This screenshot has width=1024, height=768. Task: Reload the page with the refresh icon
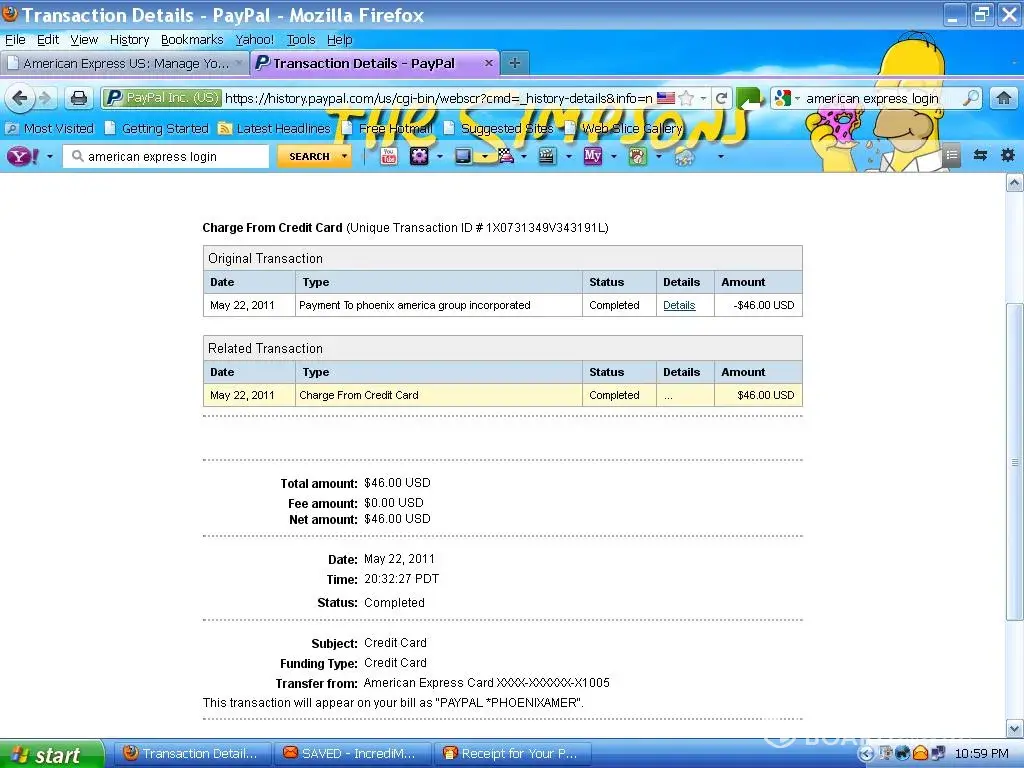point(721,98)
